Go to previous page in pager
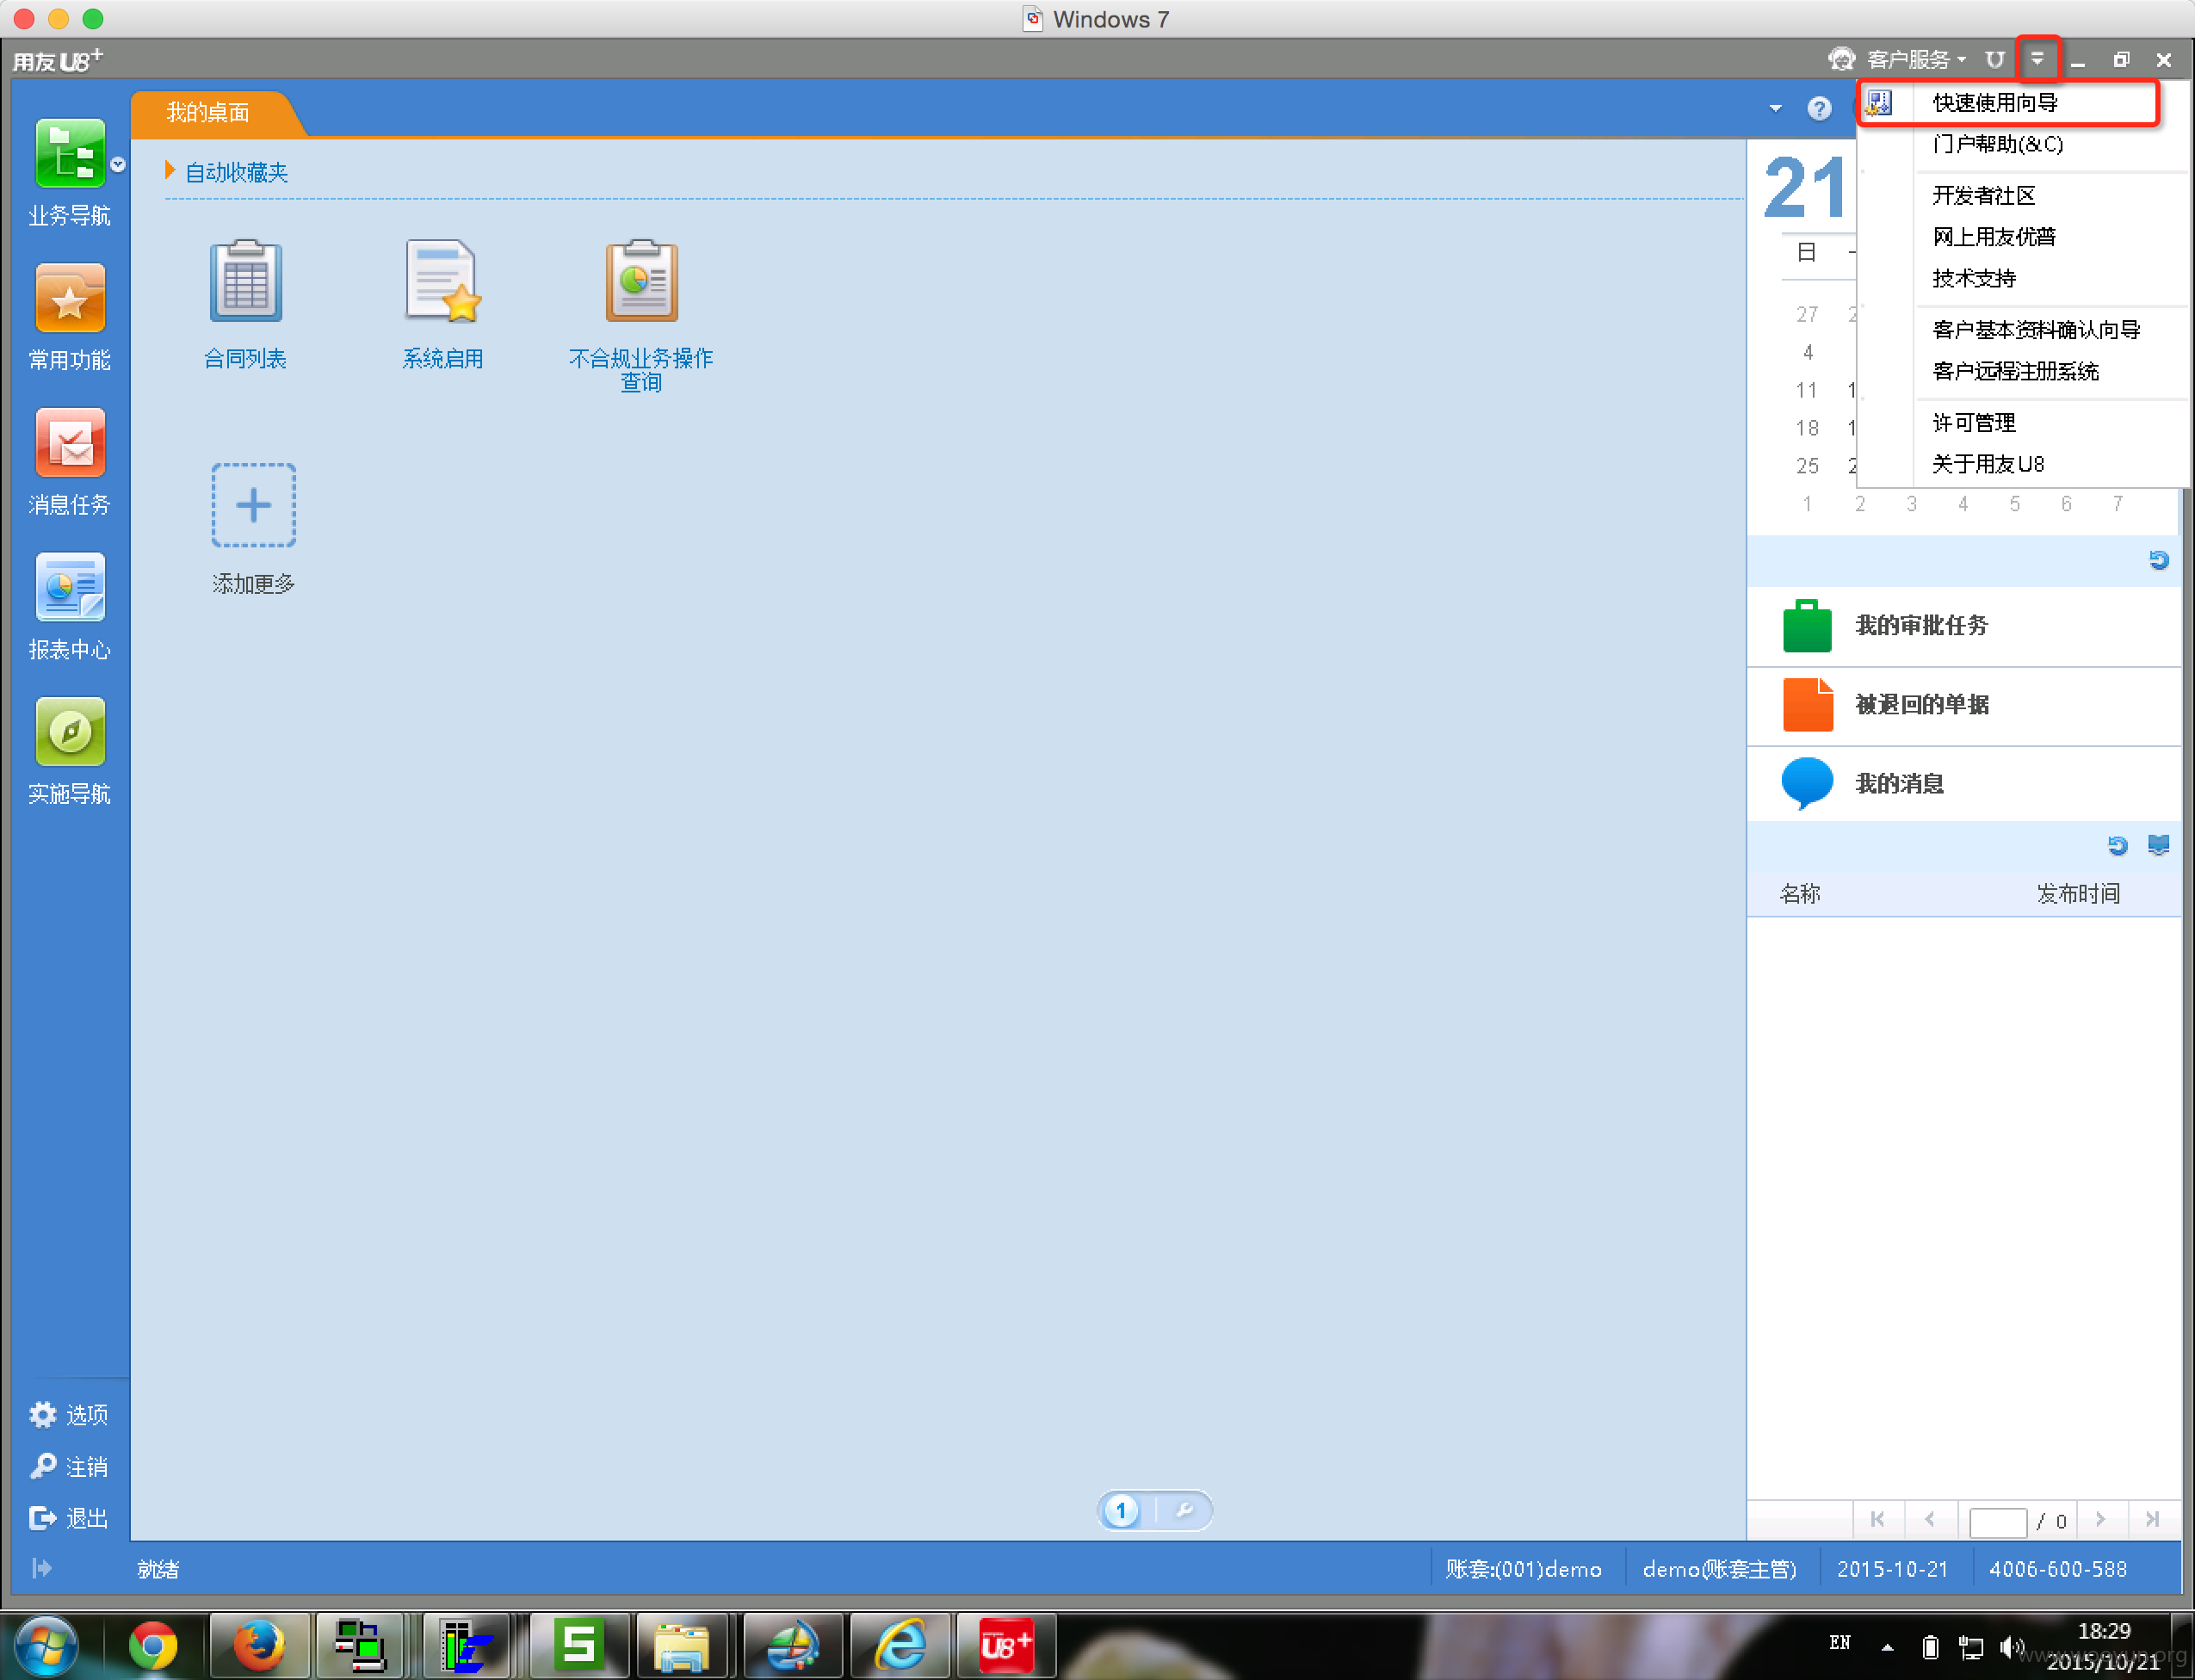The height and width of the screenshot is (1680, 2195). 1929,1520
